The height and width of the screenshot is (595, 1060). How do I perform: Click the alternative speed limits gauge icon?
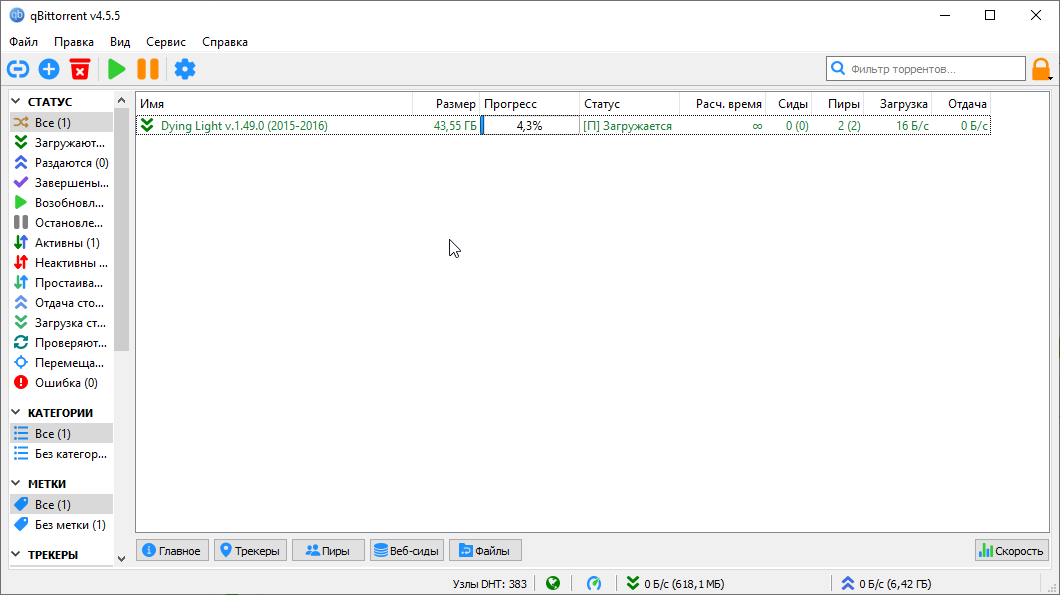(x=594, y=583)
